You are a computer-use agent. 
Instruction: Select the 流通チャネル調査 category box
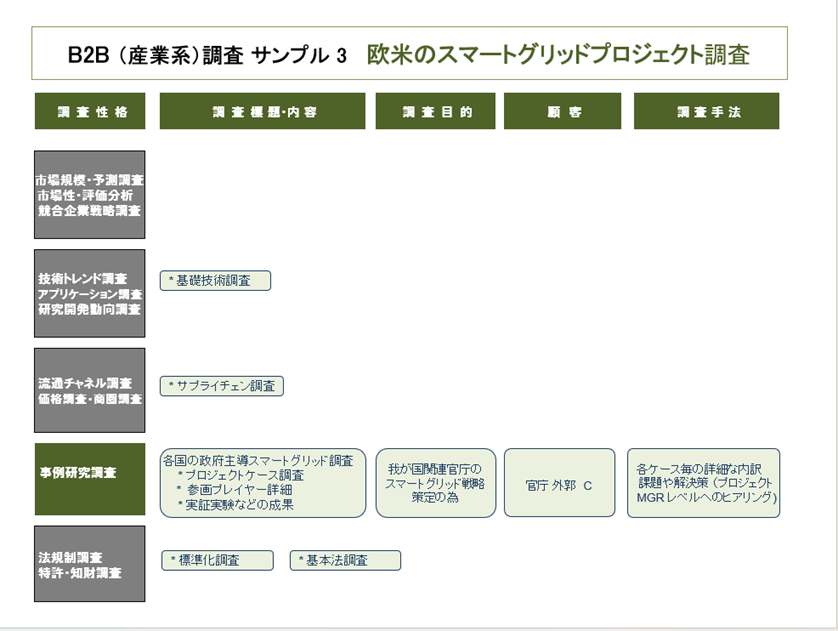[x=90, y=390]
